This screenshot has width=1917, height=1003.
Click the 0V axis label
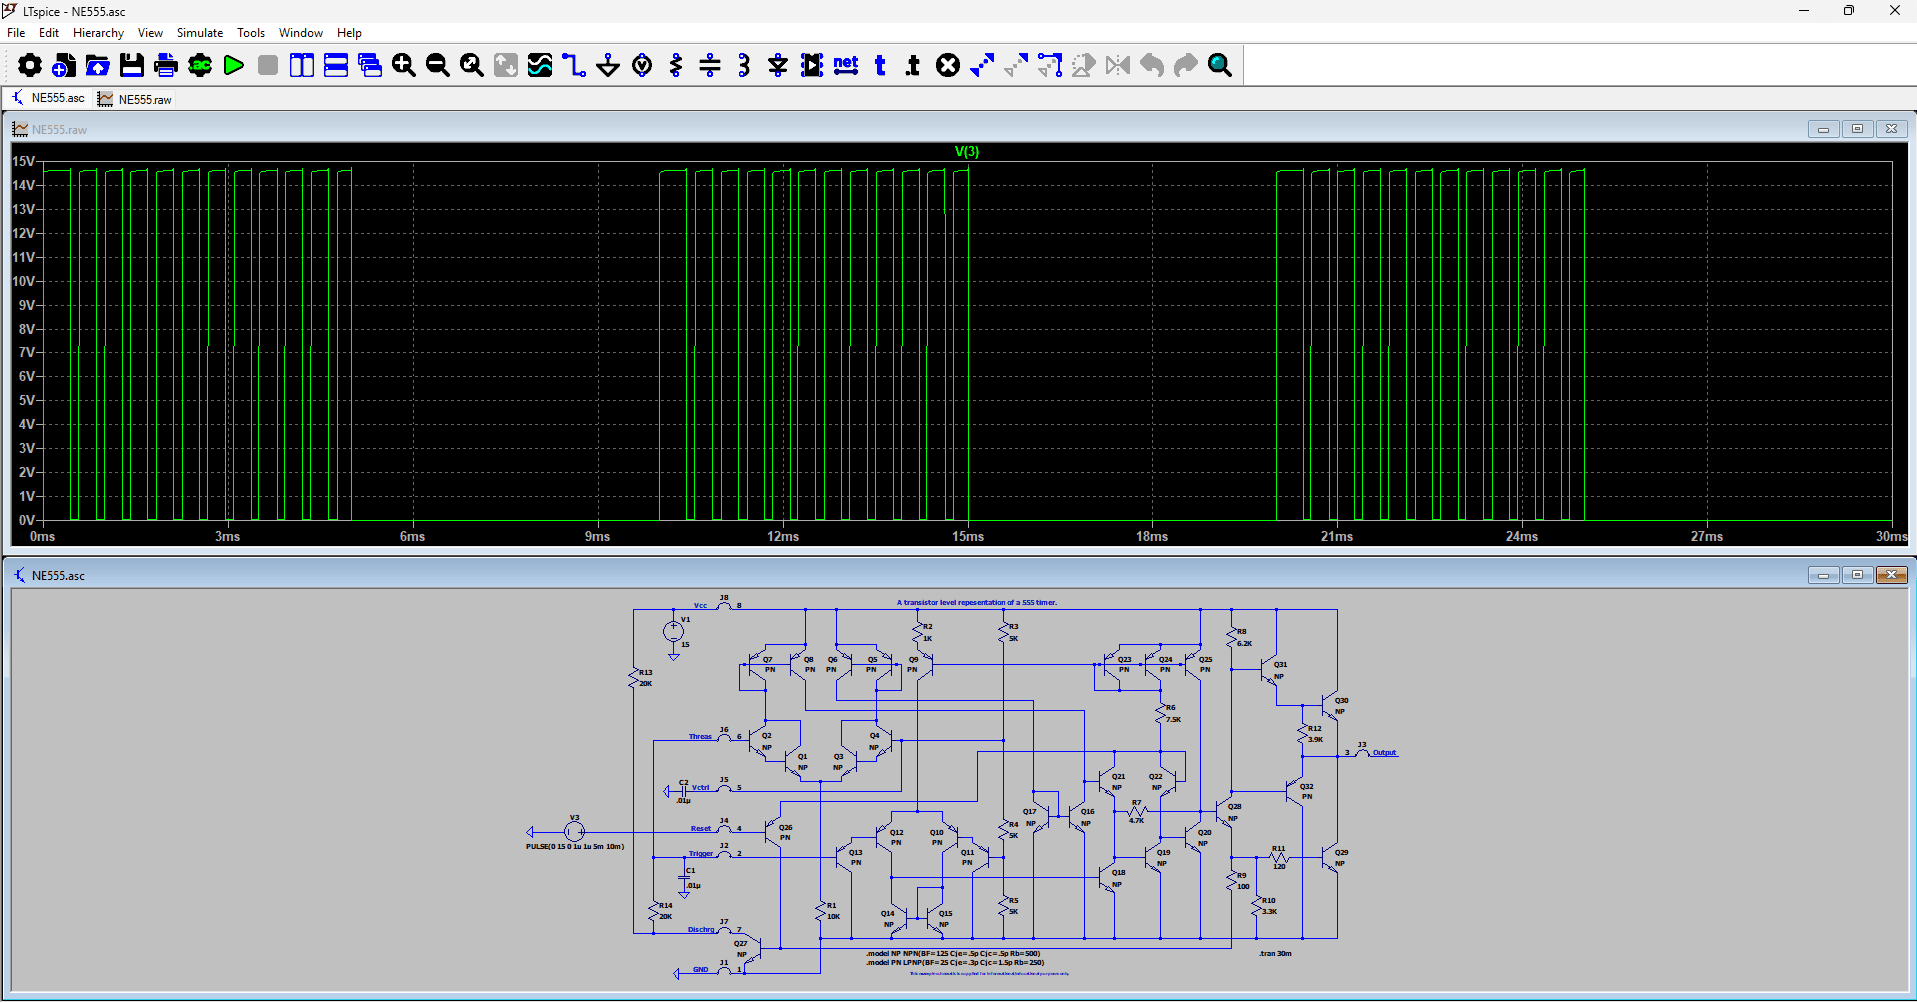pos(27,520)
